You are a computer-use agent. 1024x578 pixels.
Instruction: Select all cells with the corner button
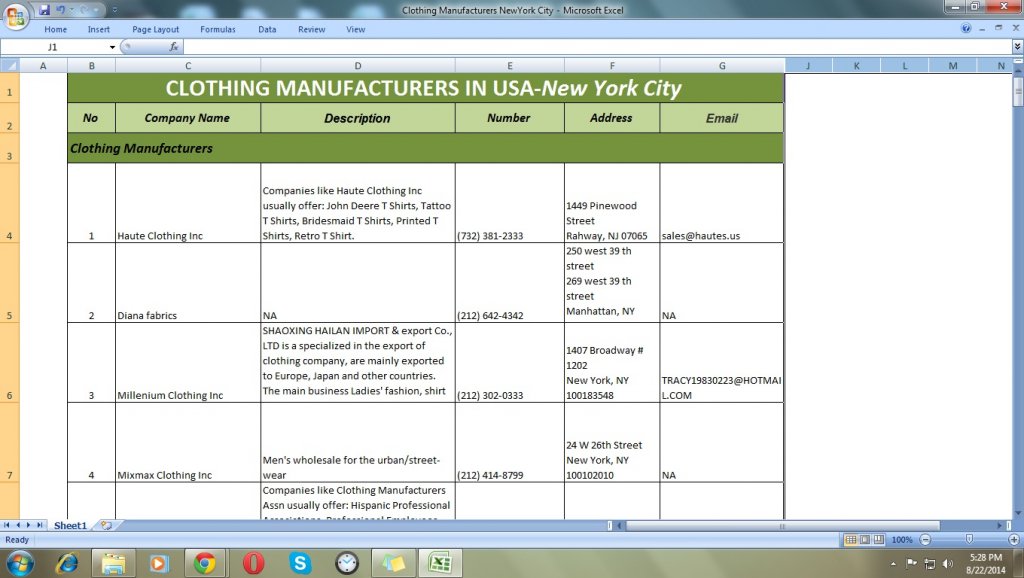(x=10, y=65)
